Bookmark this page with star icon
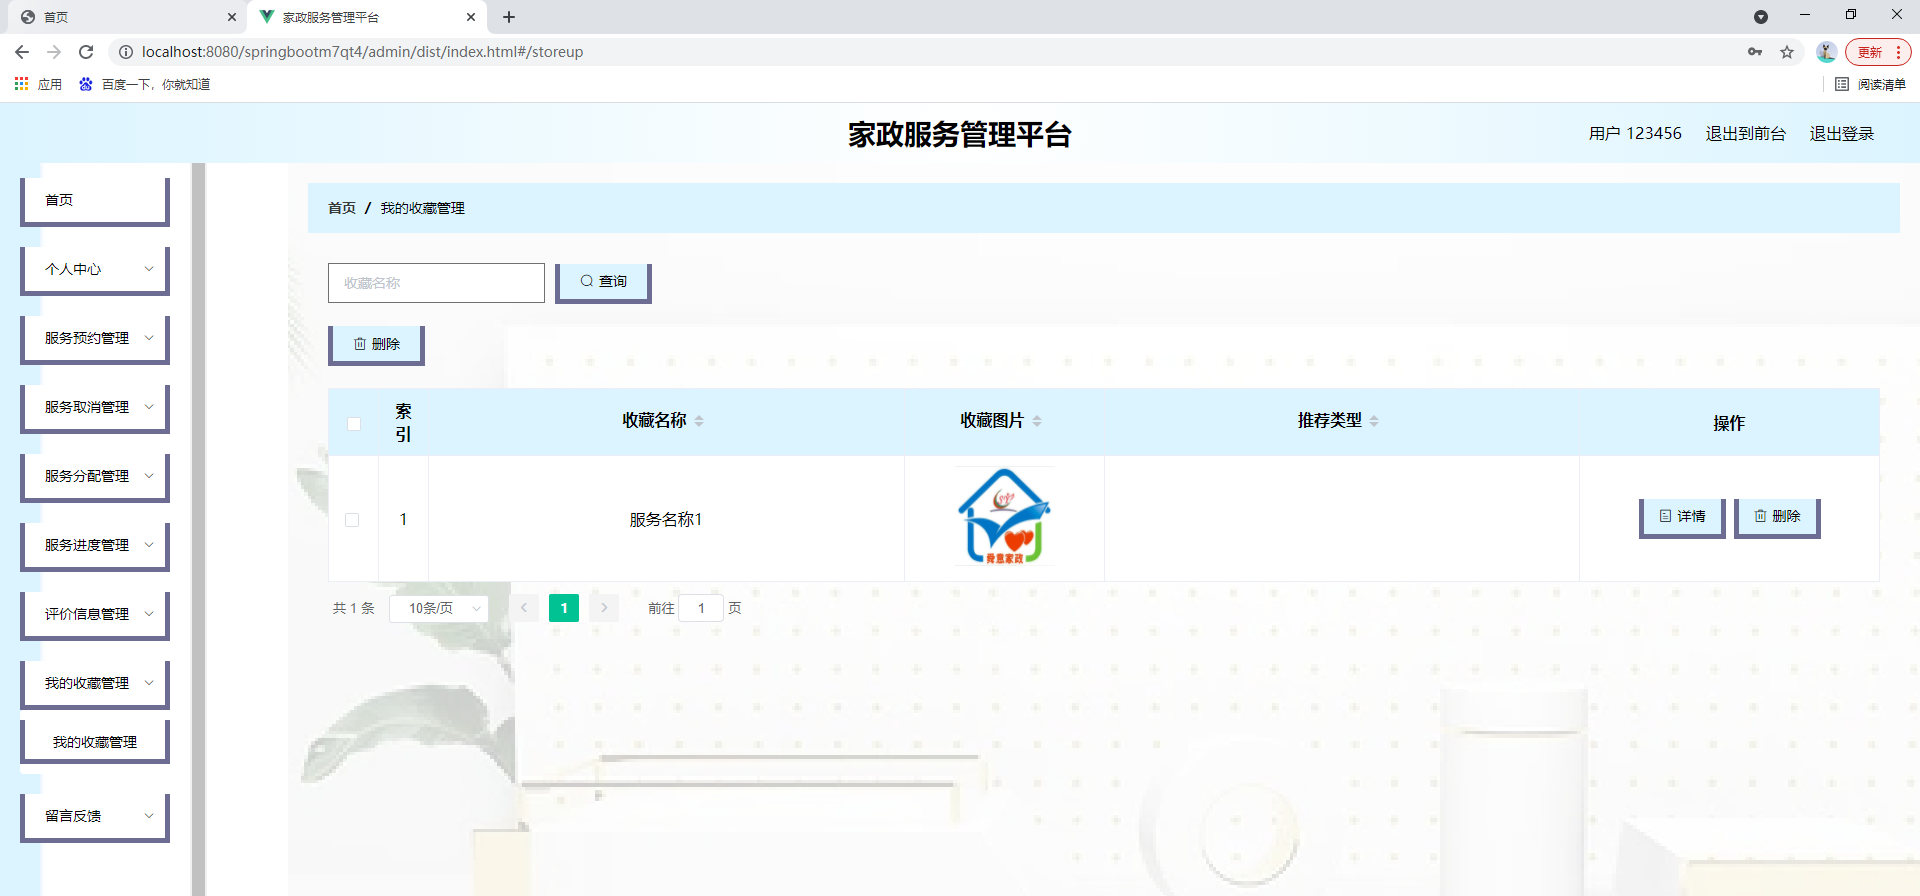The height and width of the screenshot is (896, 1920). [x=1787, y=52]
